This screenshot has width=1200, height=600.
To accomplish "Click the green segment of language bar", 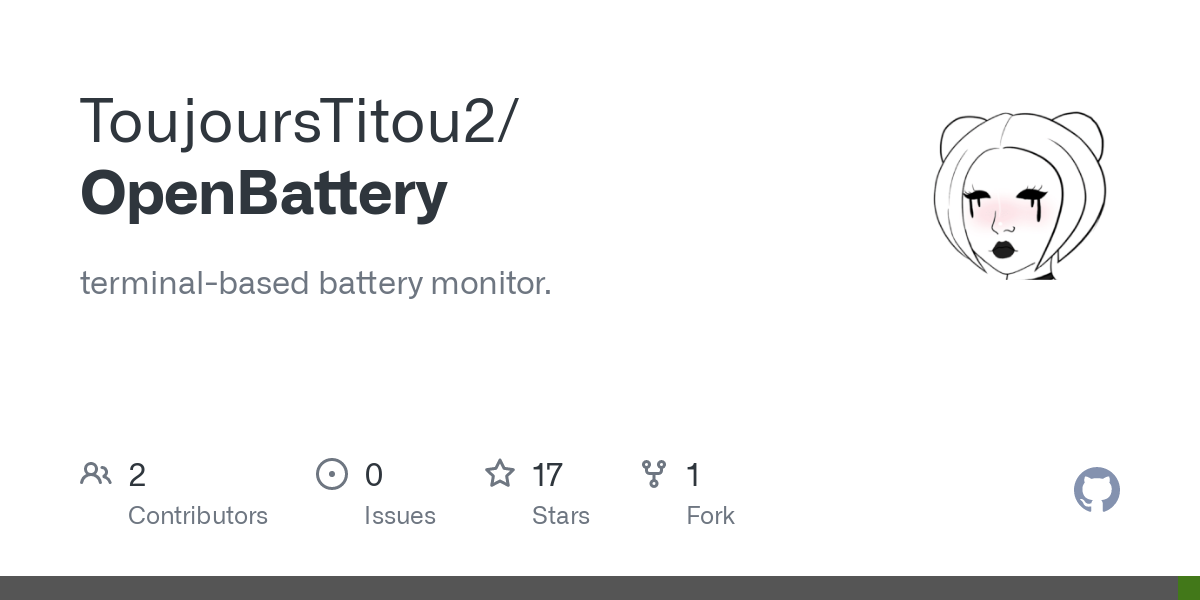I will [1189, 588].
